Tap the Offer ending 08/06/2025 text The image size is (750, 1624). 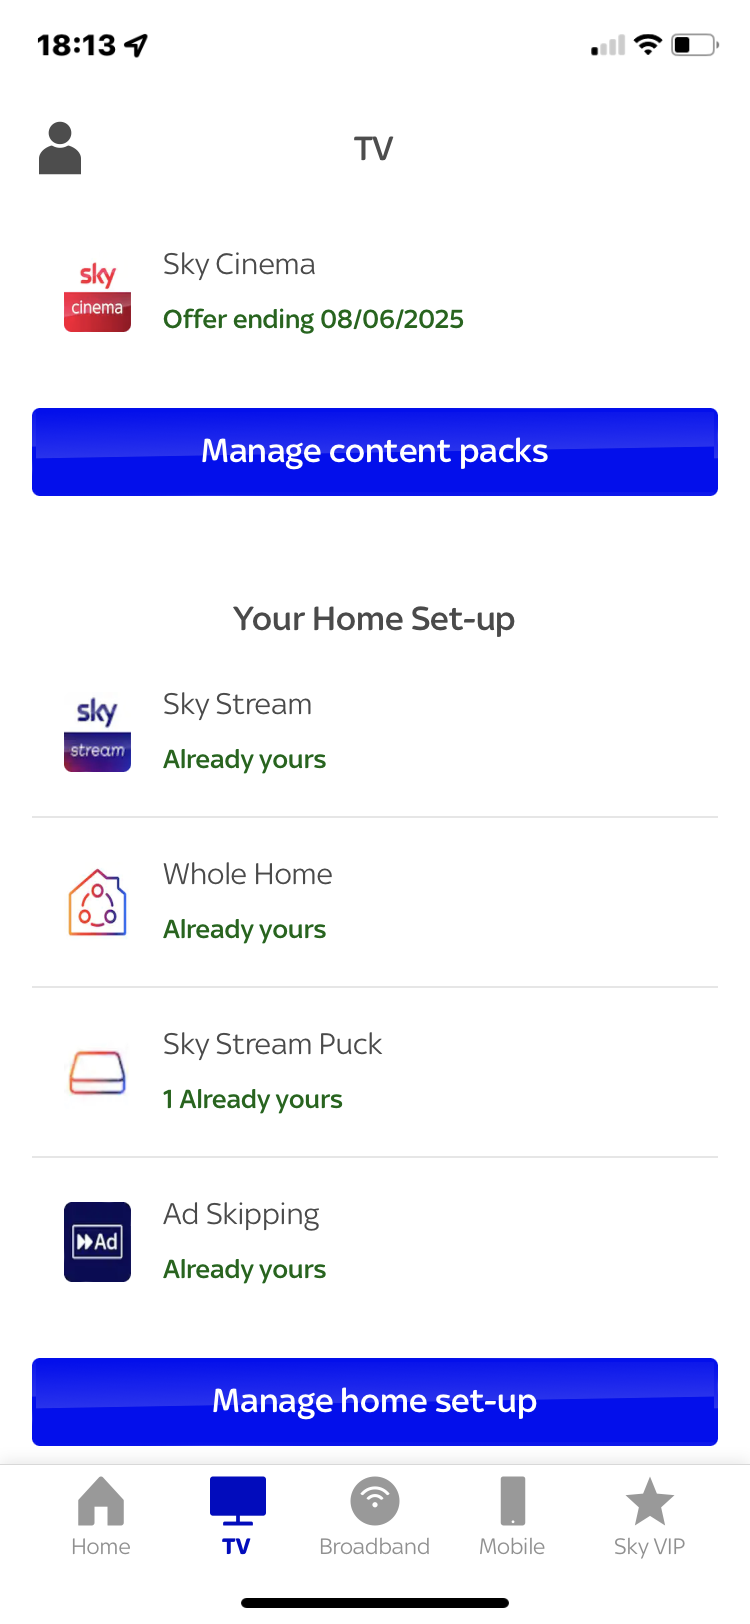pyautogui.click(x=313, y=319)
